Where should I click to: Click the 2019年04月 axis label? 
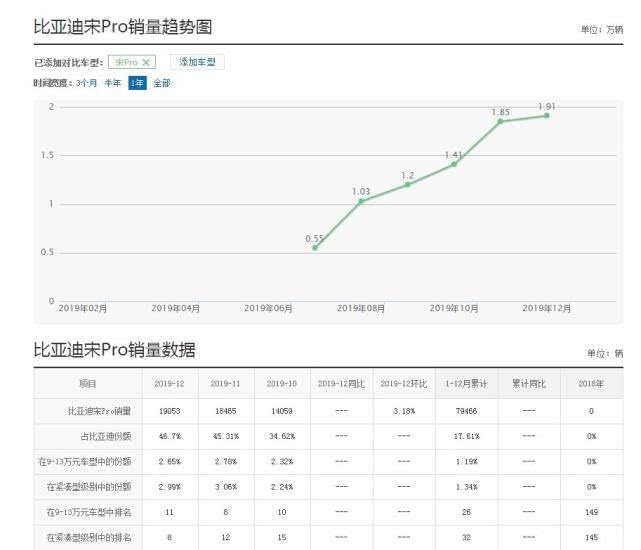click(x=176, y=308)
